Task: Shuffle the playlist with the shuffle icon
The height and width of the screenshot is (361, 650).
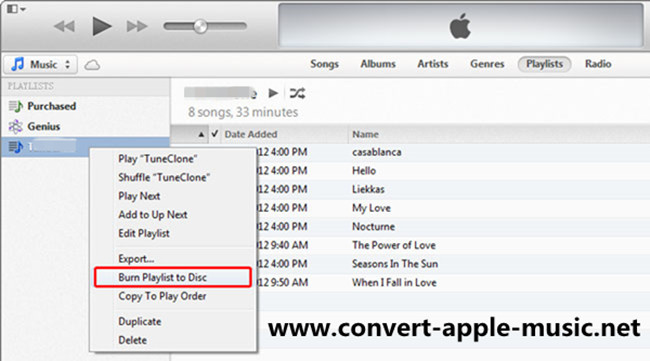Action: point(297,93)
